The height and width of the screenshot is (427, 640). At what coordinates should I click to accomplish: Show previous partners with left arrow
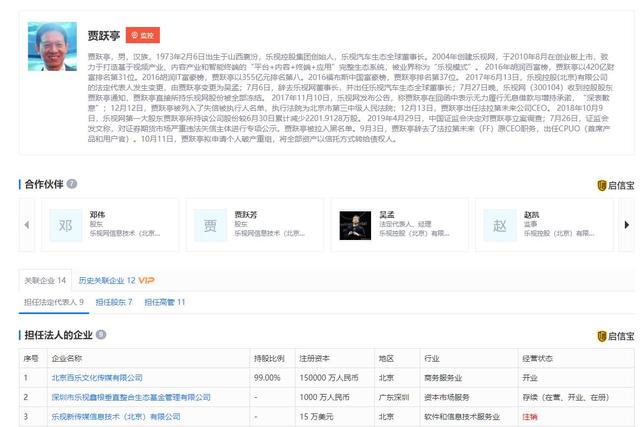click(27, 225)
